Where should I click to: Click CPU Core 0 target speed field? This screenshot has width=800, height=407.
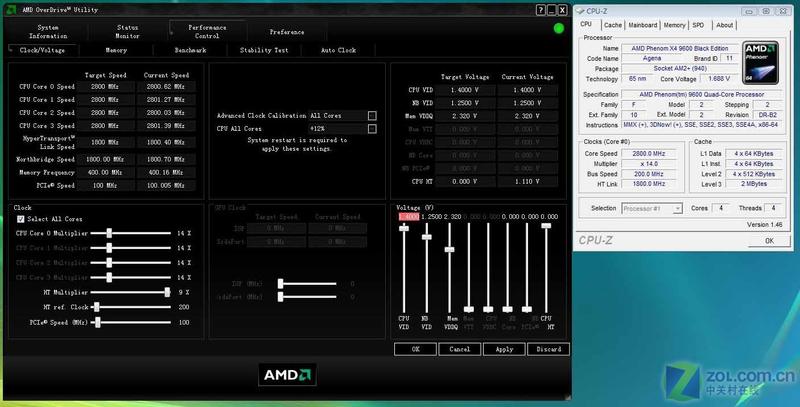click(106, 87)
